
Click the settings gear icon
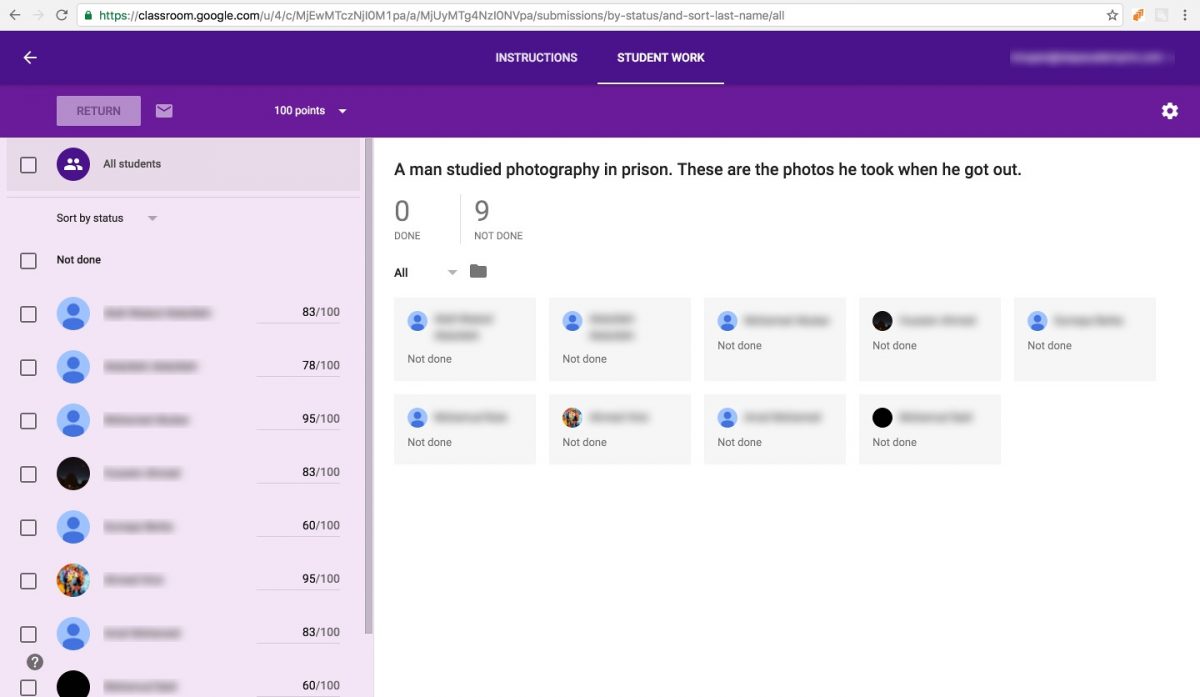(x=1170, y=110)
